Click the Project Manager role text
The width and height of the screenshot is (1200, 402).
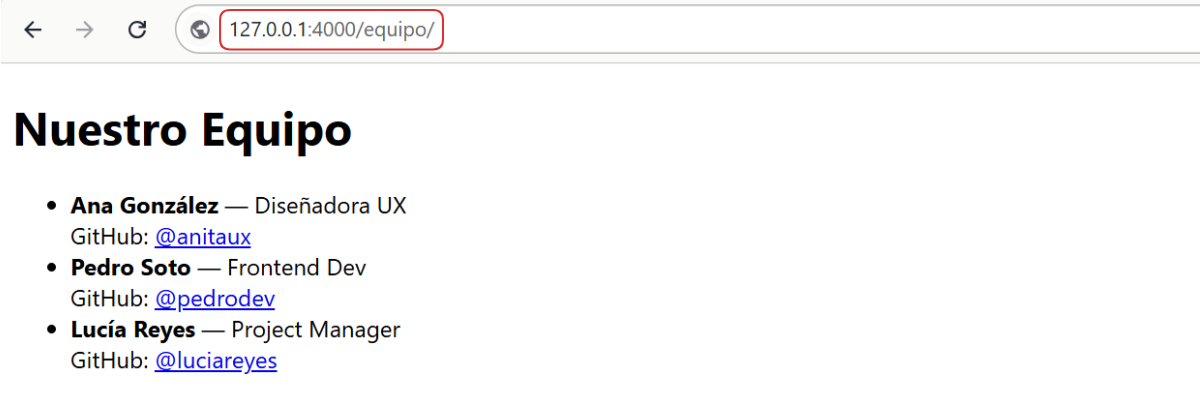[x=316, y=329]
